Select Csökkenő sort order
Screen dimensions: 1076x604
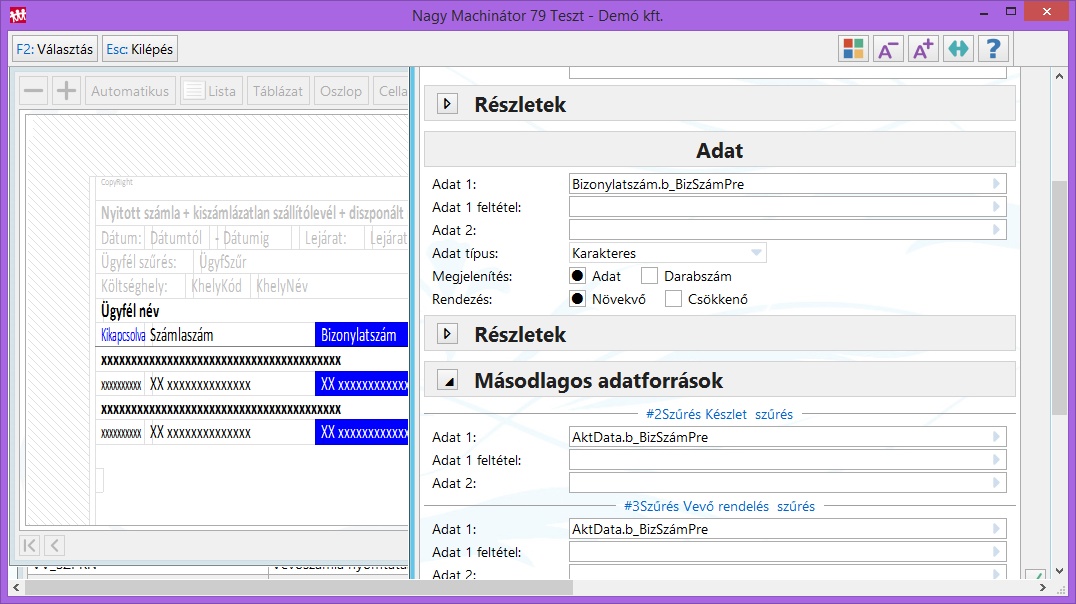pyautogui.click(x=673, y=299)
